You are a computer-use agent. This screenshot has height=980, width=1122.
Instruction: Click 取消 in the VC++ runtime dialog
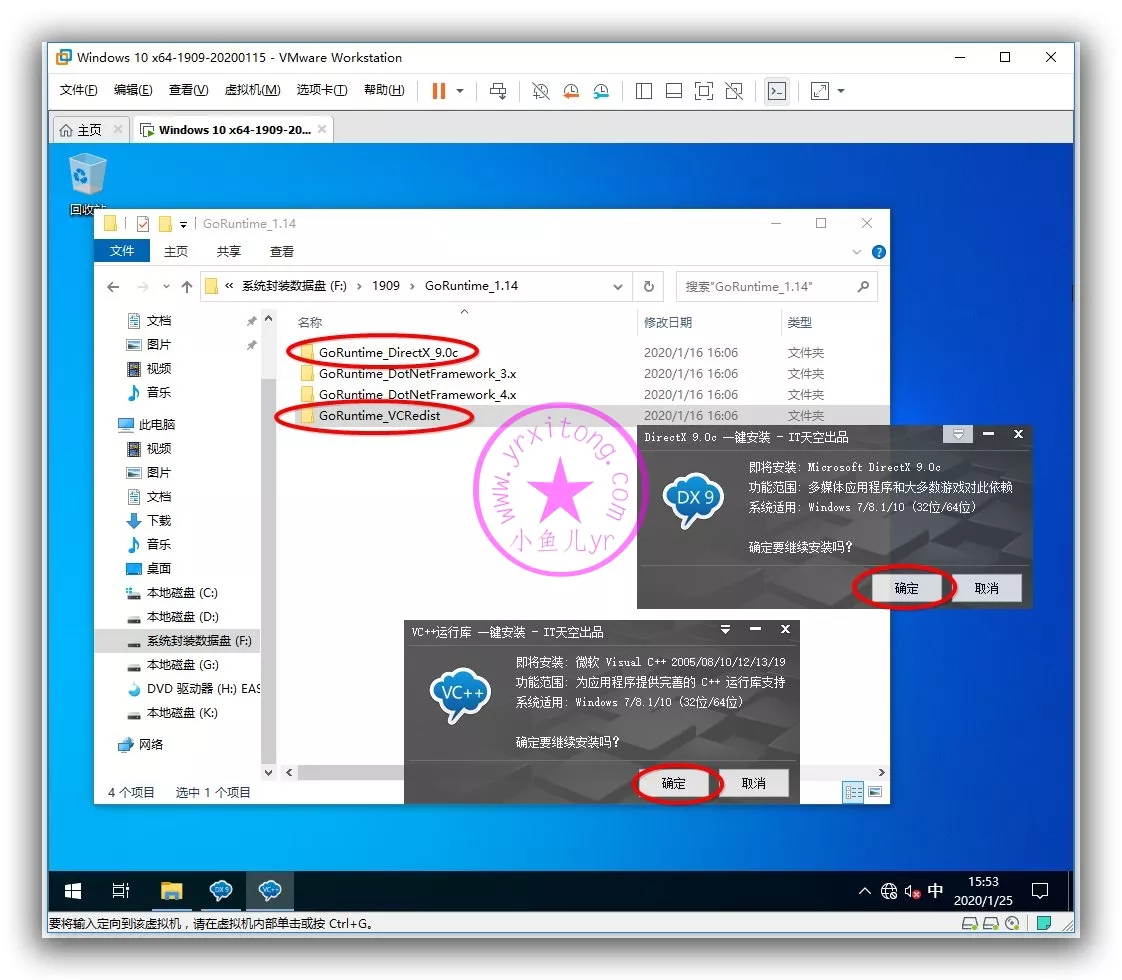pyautogui.click(x=753, y=783)
